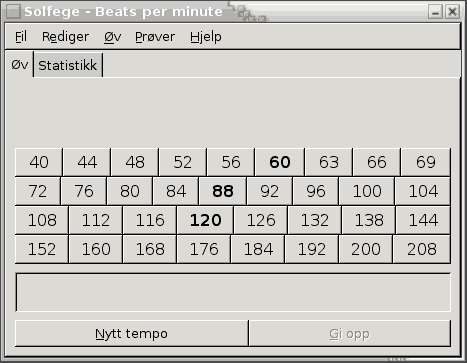Select the 116 bpm button
Image resolution: width=467 pixels, height=363 pixels.
click(x=150, y=220)
